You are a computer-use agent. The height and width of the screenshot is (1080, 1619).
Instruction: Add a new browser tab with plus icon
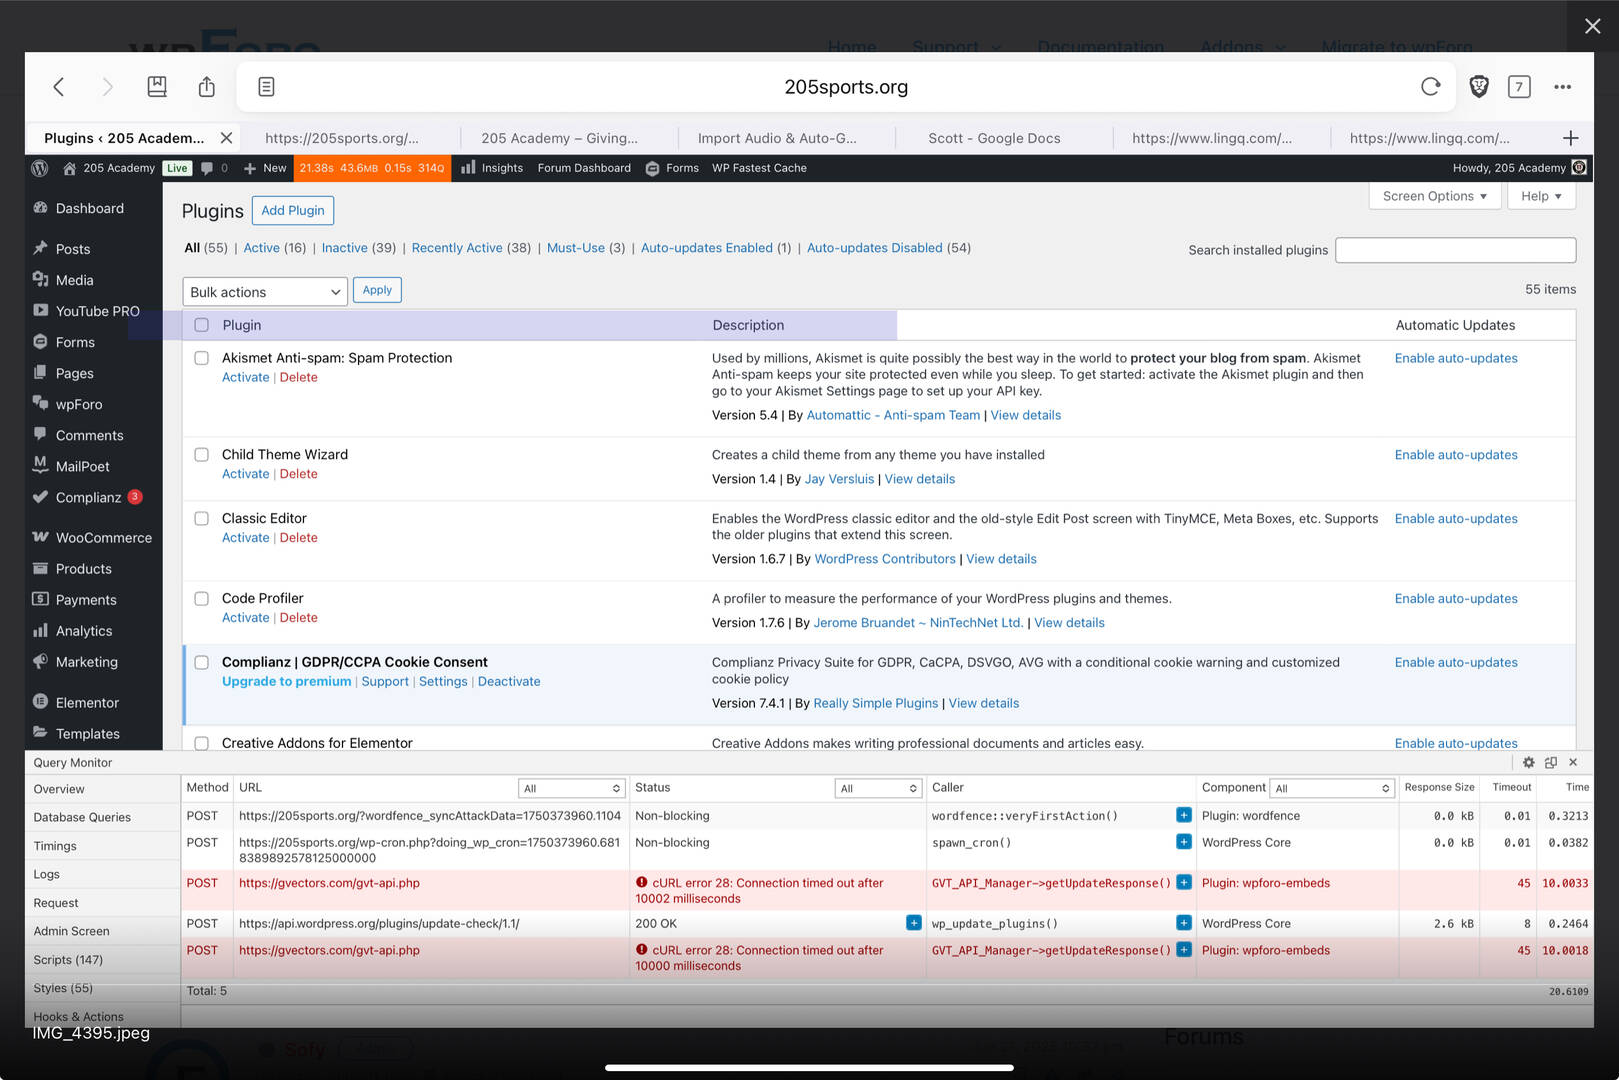tap(1571, 138)
